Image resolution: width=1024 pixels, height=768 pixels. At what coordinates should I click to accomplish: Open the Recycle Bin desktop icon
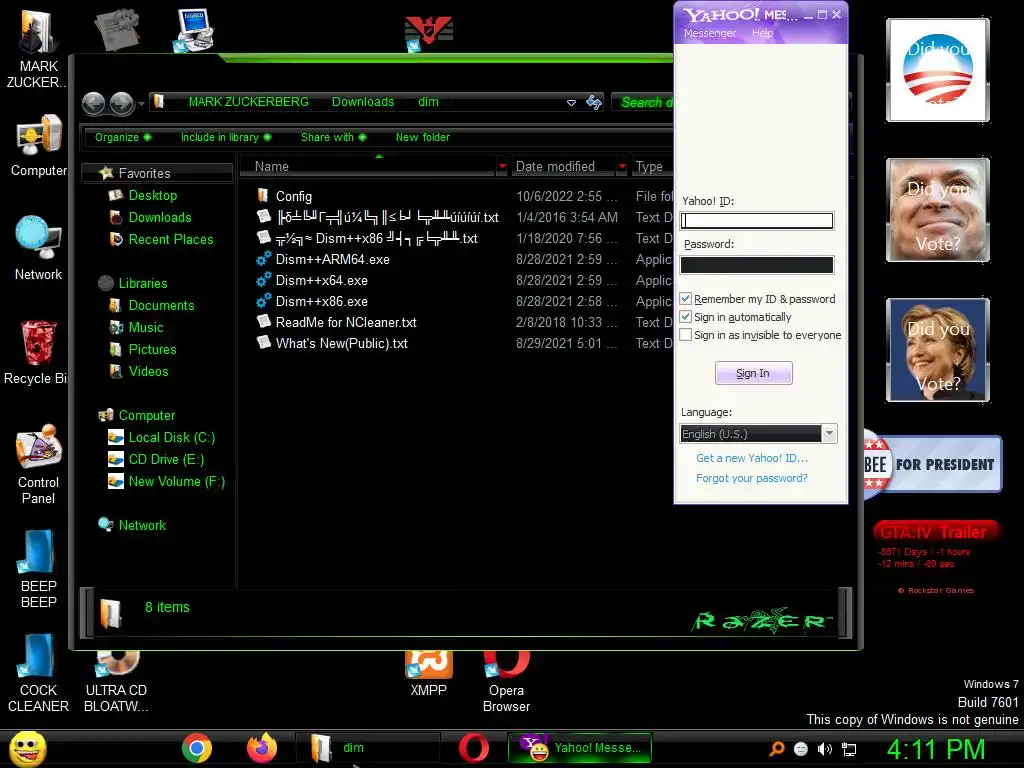coord(36,353)
